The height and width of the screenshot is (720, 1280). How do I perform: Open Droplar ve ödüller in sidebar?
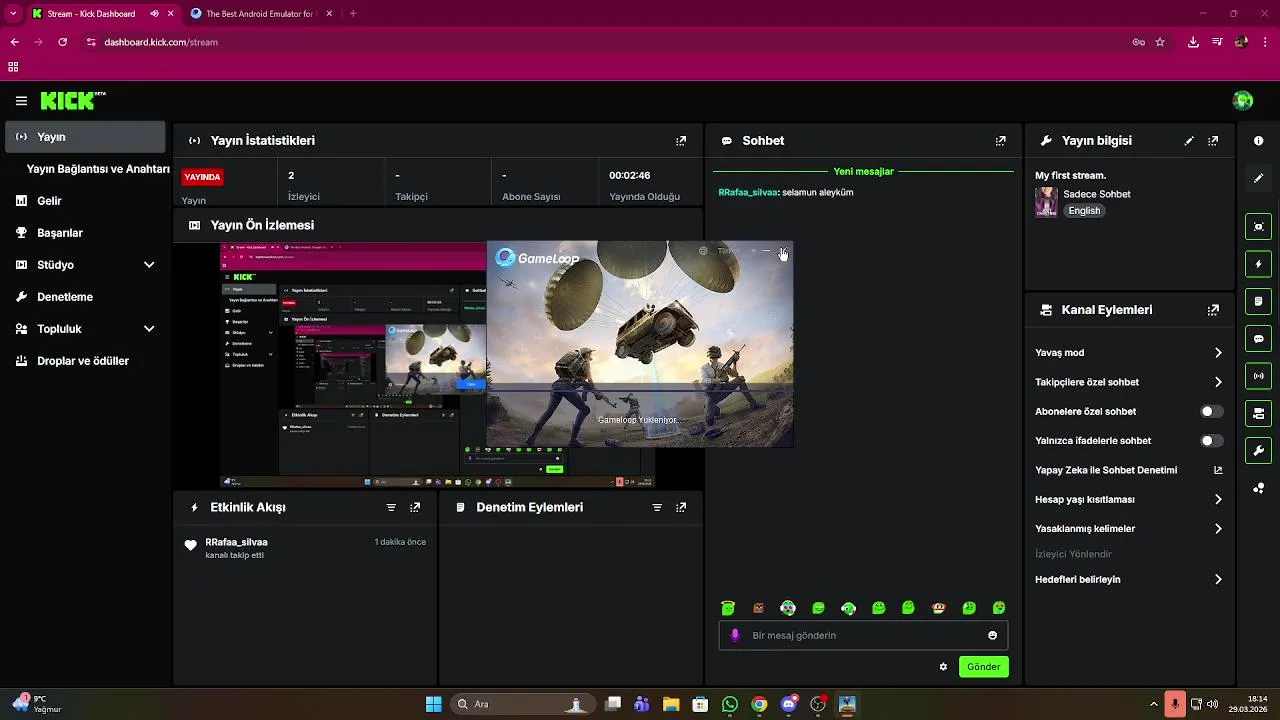(85, 361)
